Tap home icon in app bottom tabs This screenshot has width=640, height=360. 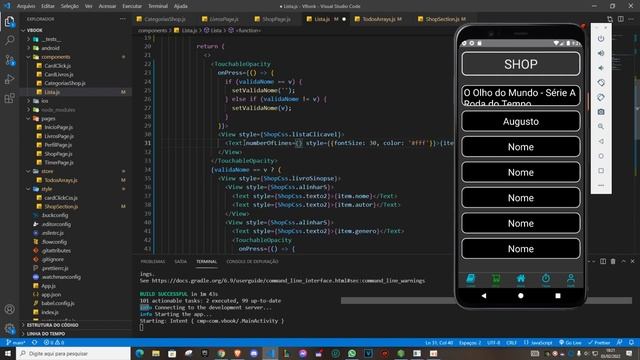tap(521, 279)
